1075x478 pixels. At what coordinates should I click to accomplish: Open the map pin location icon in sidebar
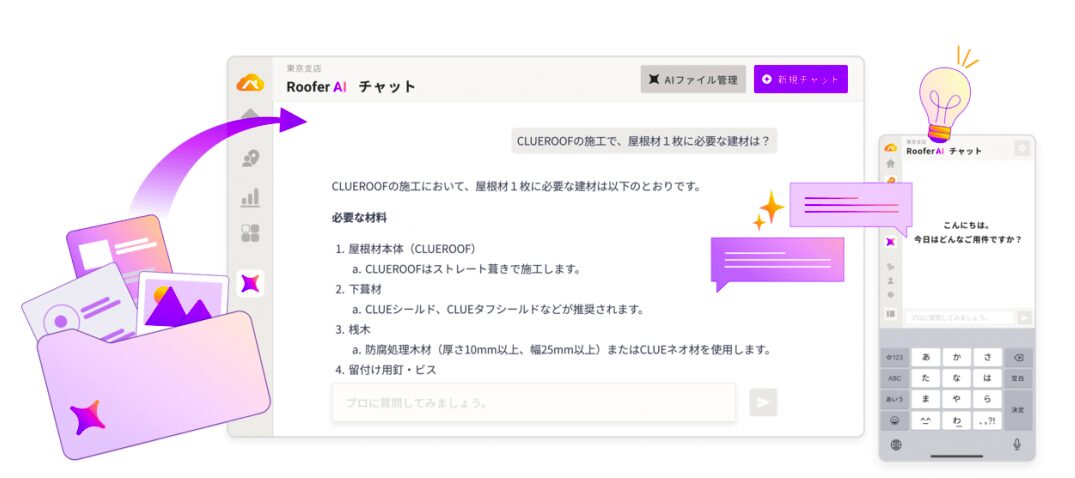tap(250, 158)
